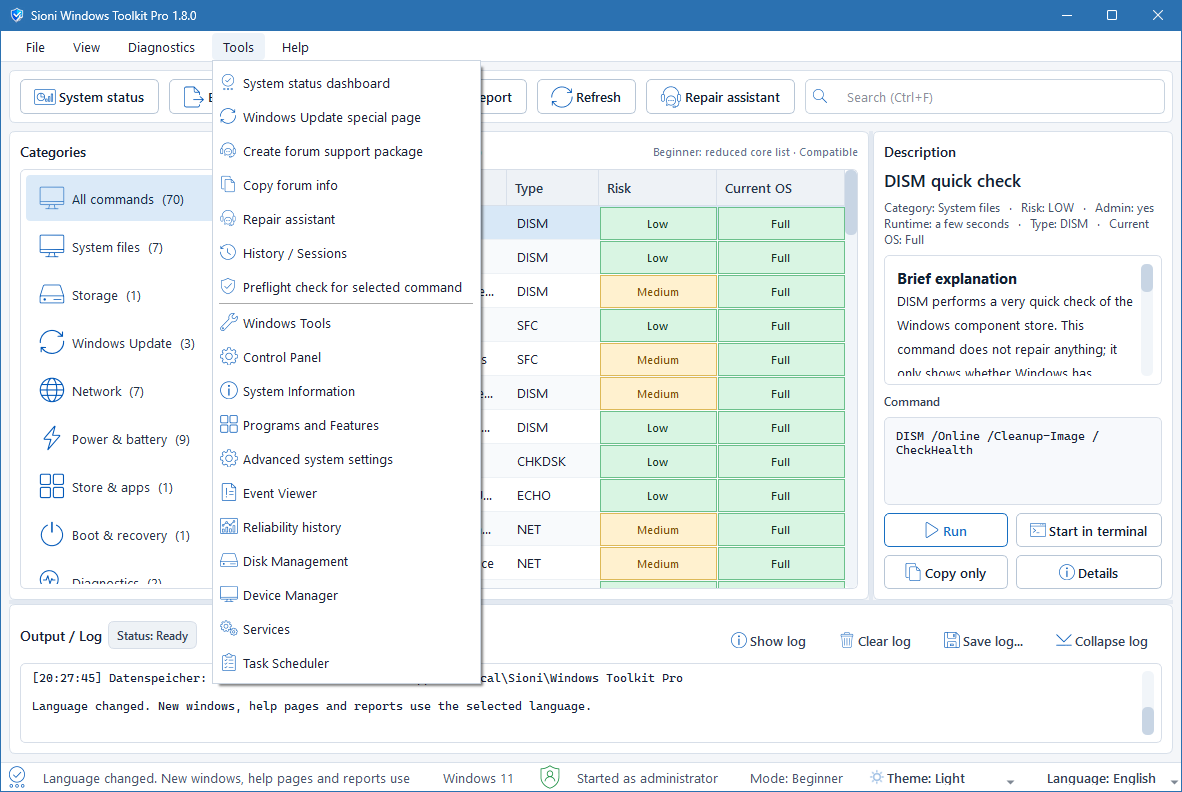Click the administrator shield icon in status bar
This screenshot has width=1182, height=792.
550,777
